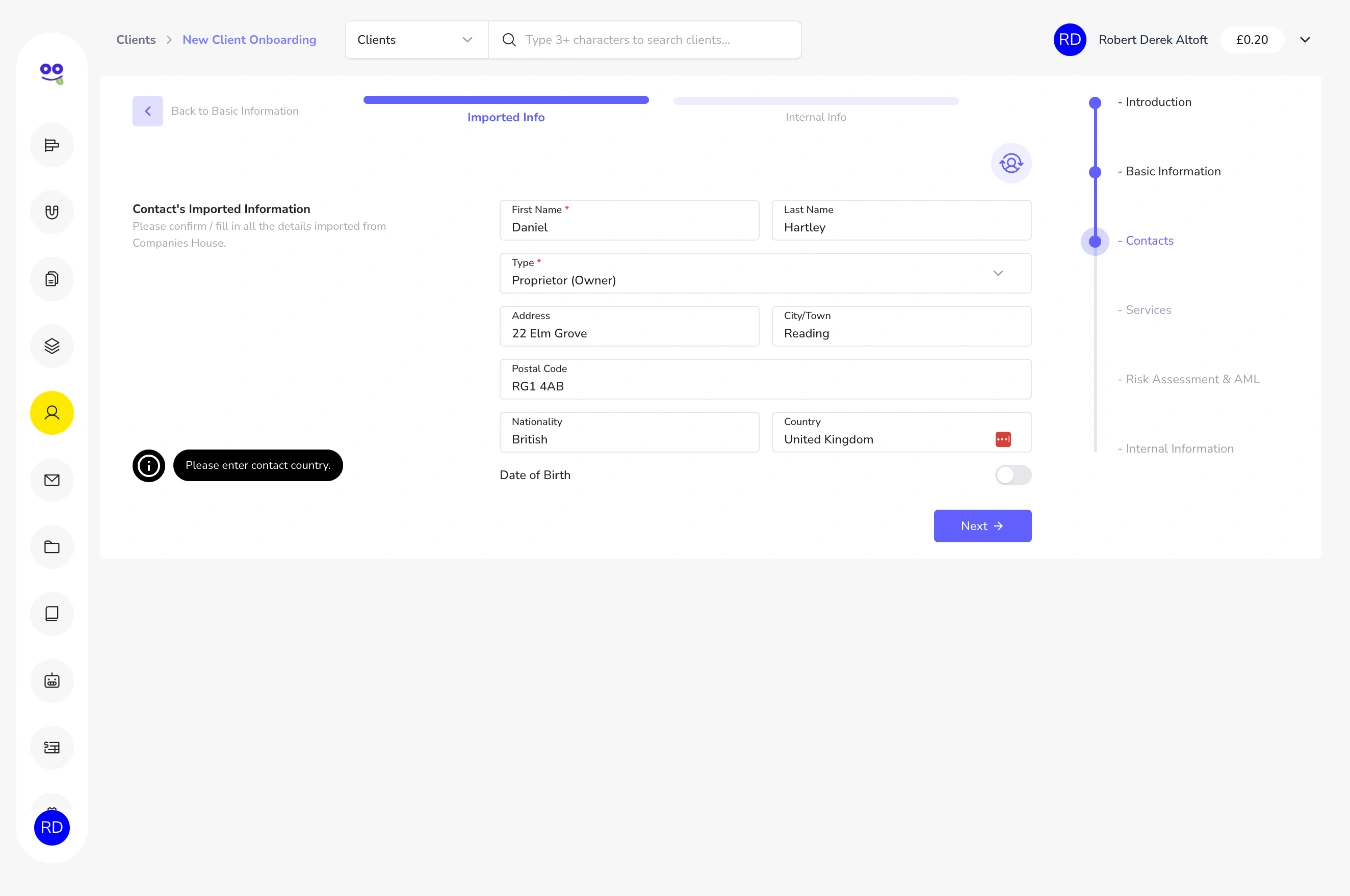Expand the Type dropdown showing Proprietor (Owner)

[765, 273]
